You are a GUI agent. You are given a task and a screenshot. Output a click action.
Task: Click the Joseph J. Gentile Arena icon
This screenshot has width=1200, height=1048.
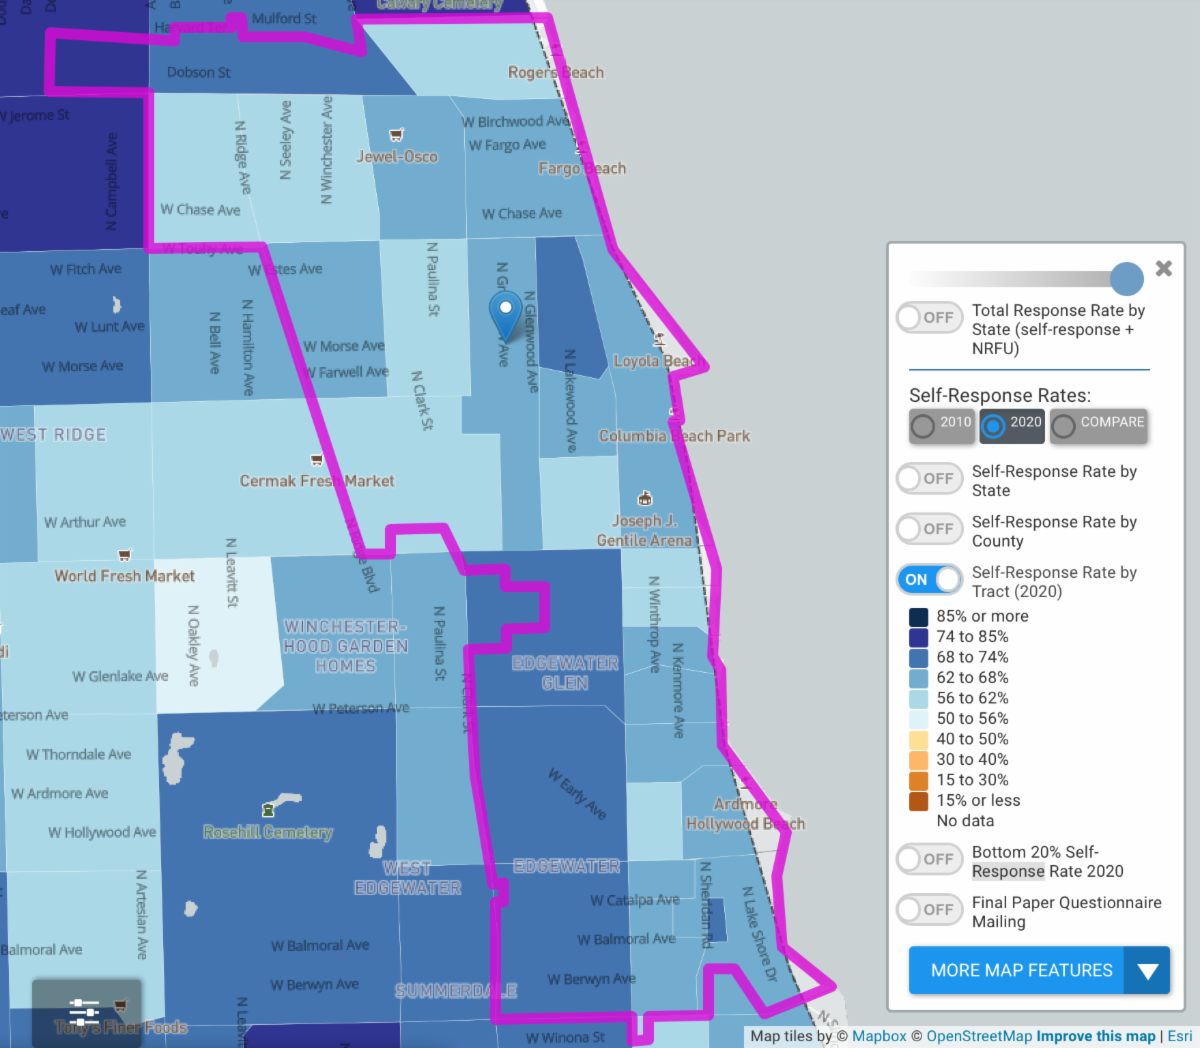point(645,498)
